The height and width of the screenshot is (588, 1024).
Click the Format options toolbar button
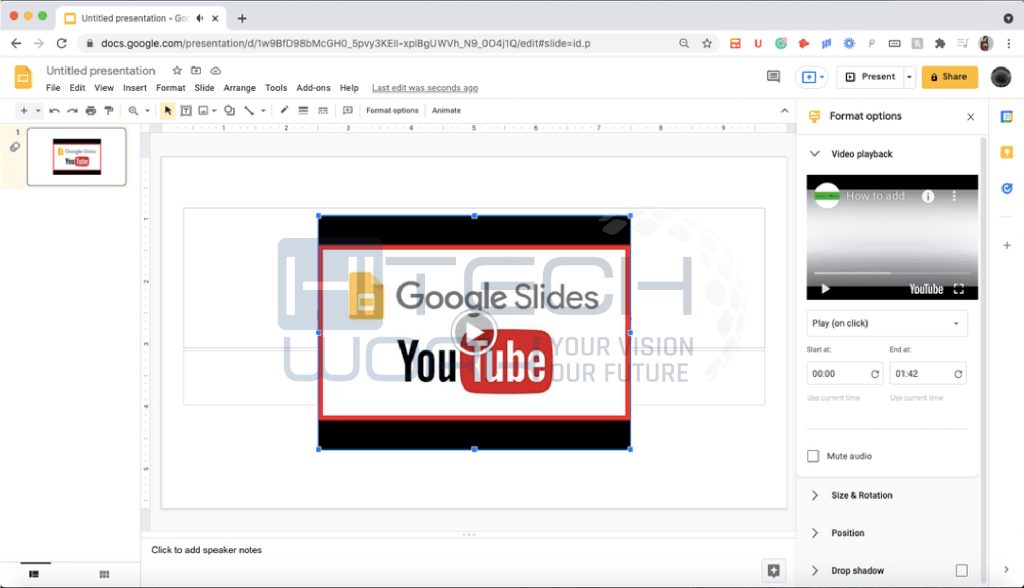392,110
